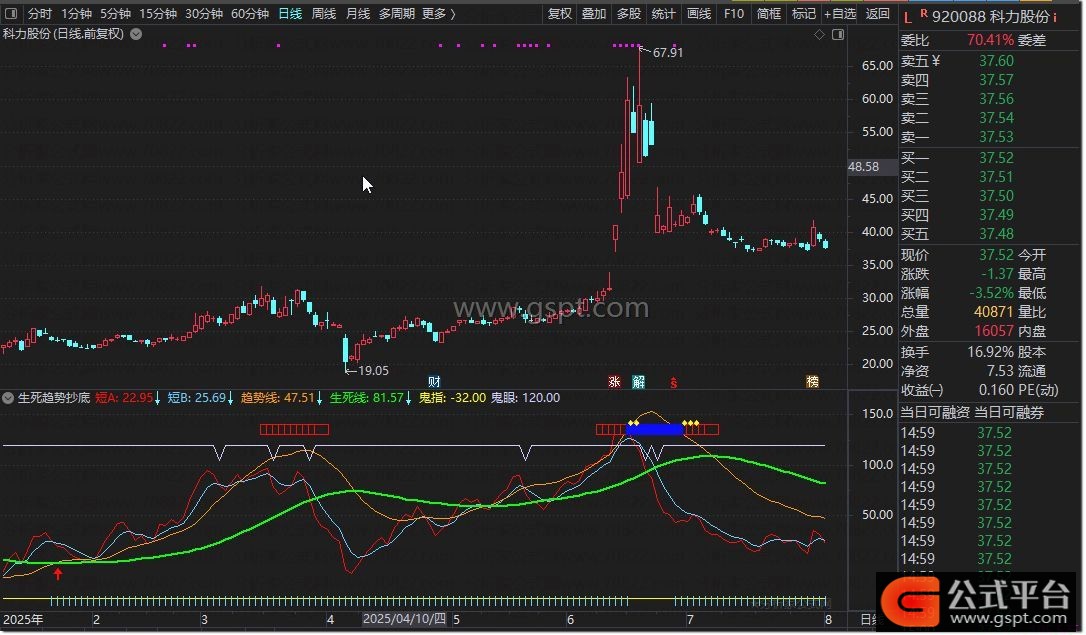Click the 榜 event marker on chart
This screenshot has height=635, width=1086.
(x=812, y=381)
